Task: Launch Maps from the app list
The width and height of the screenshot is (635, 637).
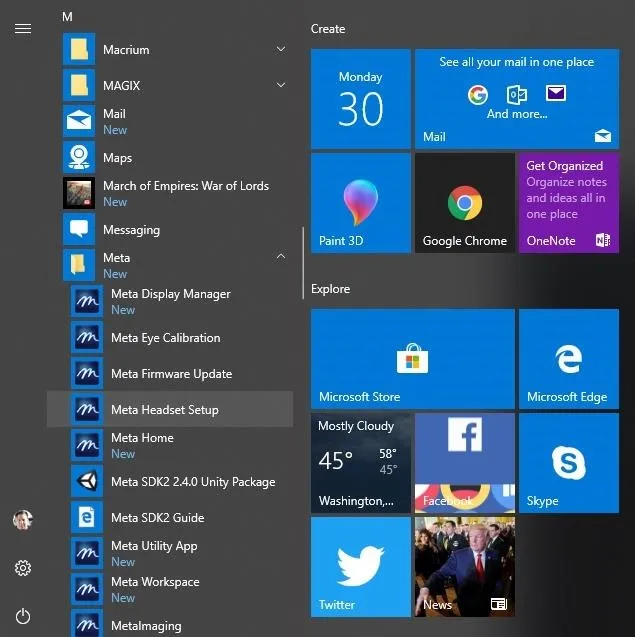Action: 170,157
